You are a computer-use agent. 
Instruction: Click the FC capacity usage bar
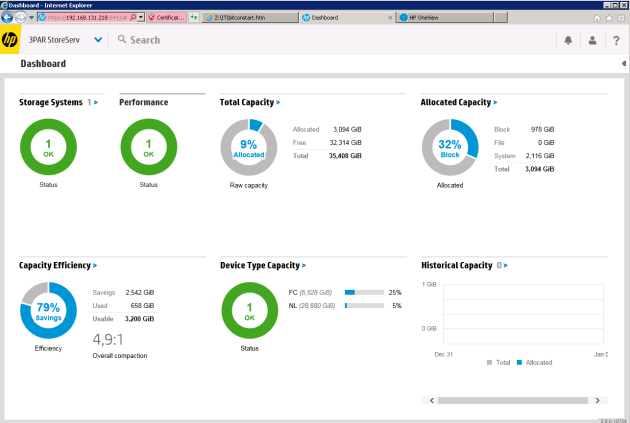pos(364,292)
